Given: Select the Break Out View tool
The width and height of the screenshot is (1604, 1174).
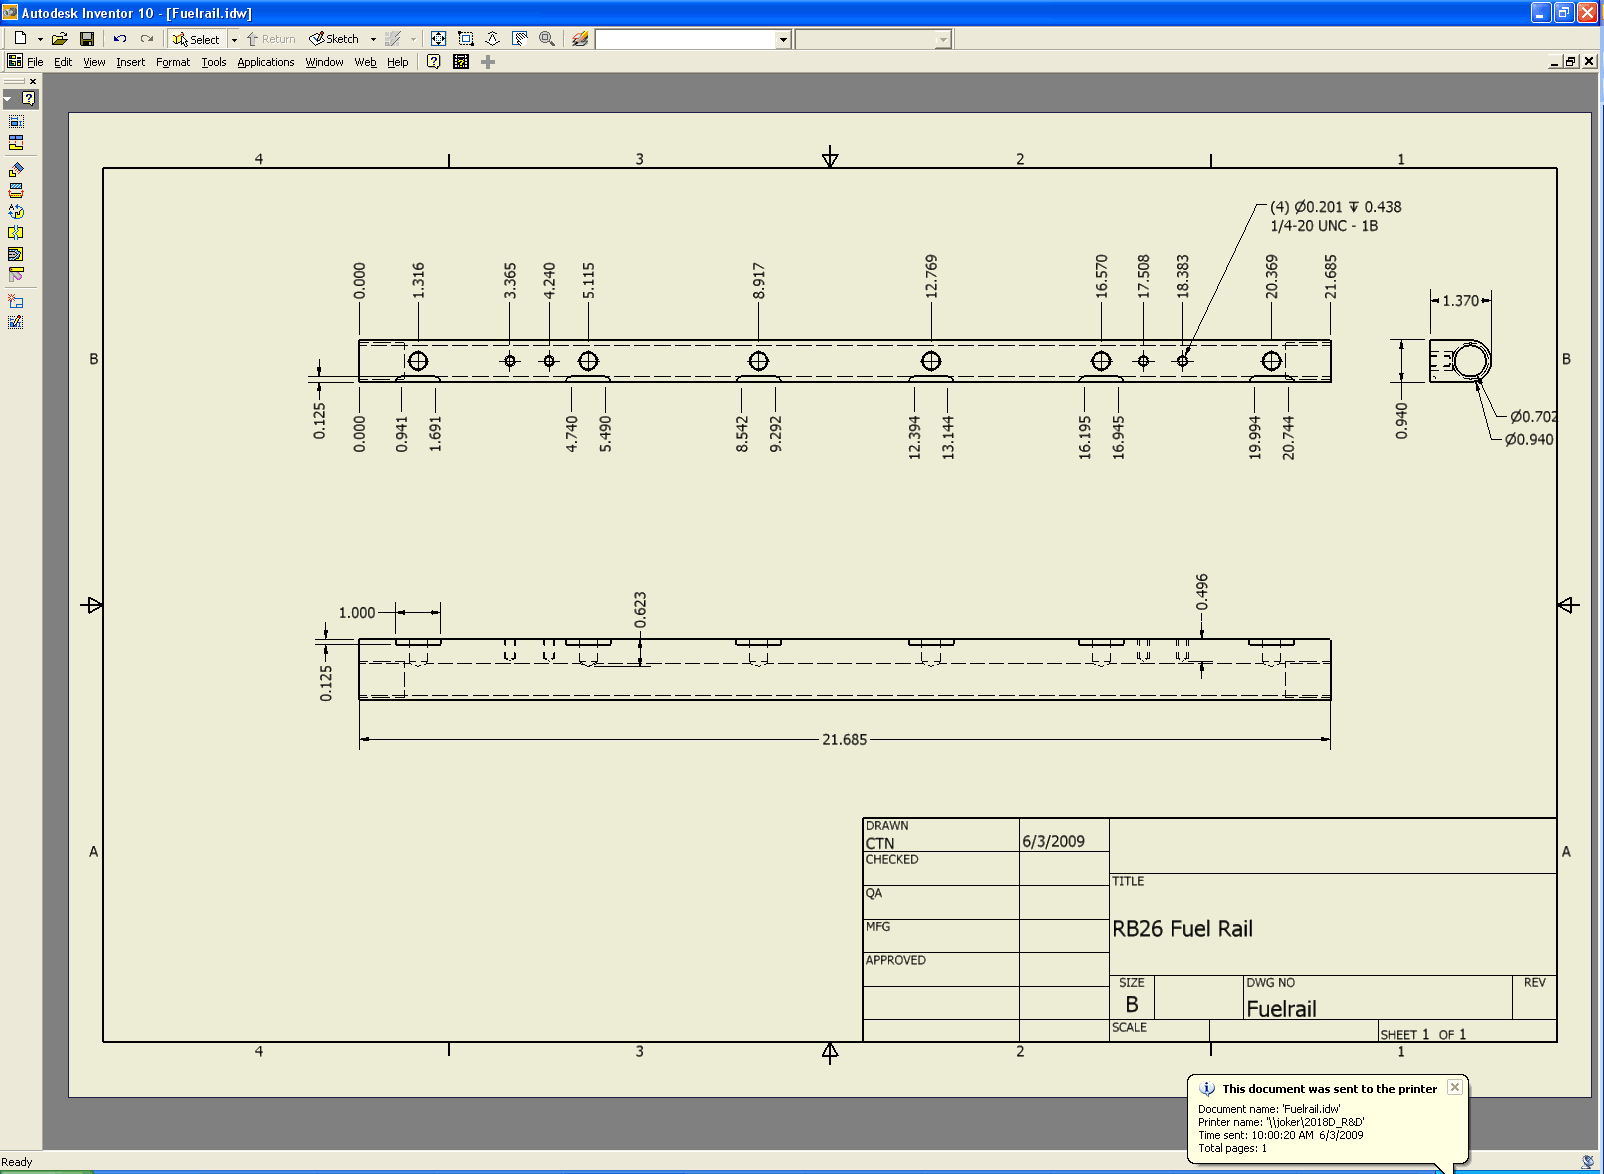Looking at the screenshot, I should tap(16, 254).
